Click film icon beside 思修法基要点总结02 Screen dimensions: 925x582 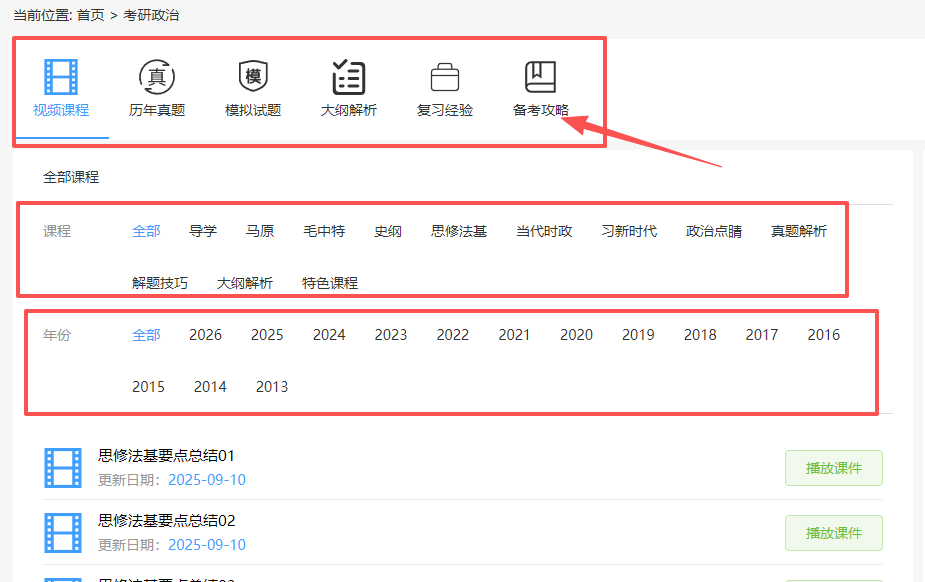pyautogui.click(x=63, y=532)
